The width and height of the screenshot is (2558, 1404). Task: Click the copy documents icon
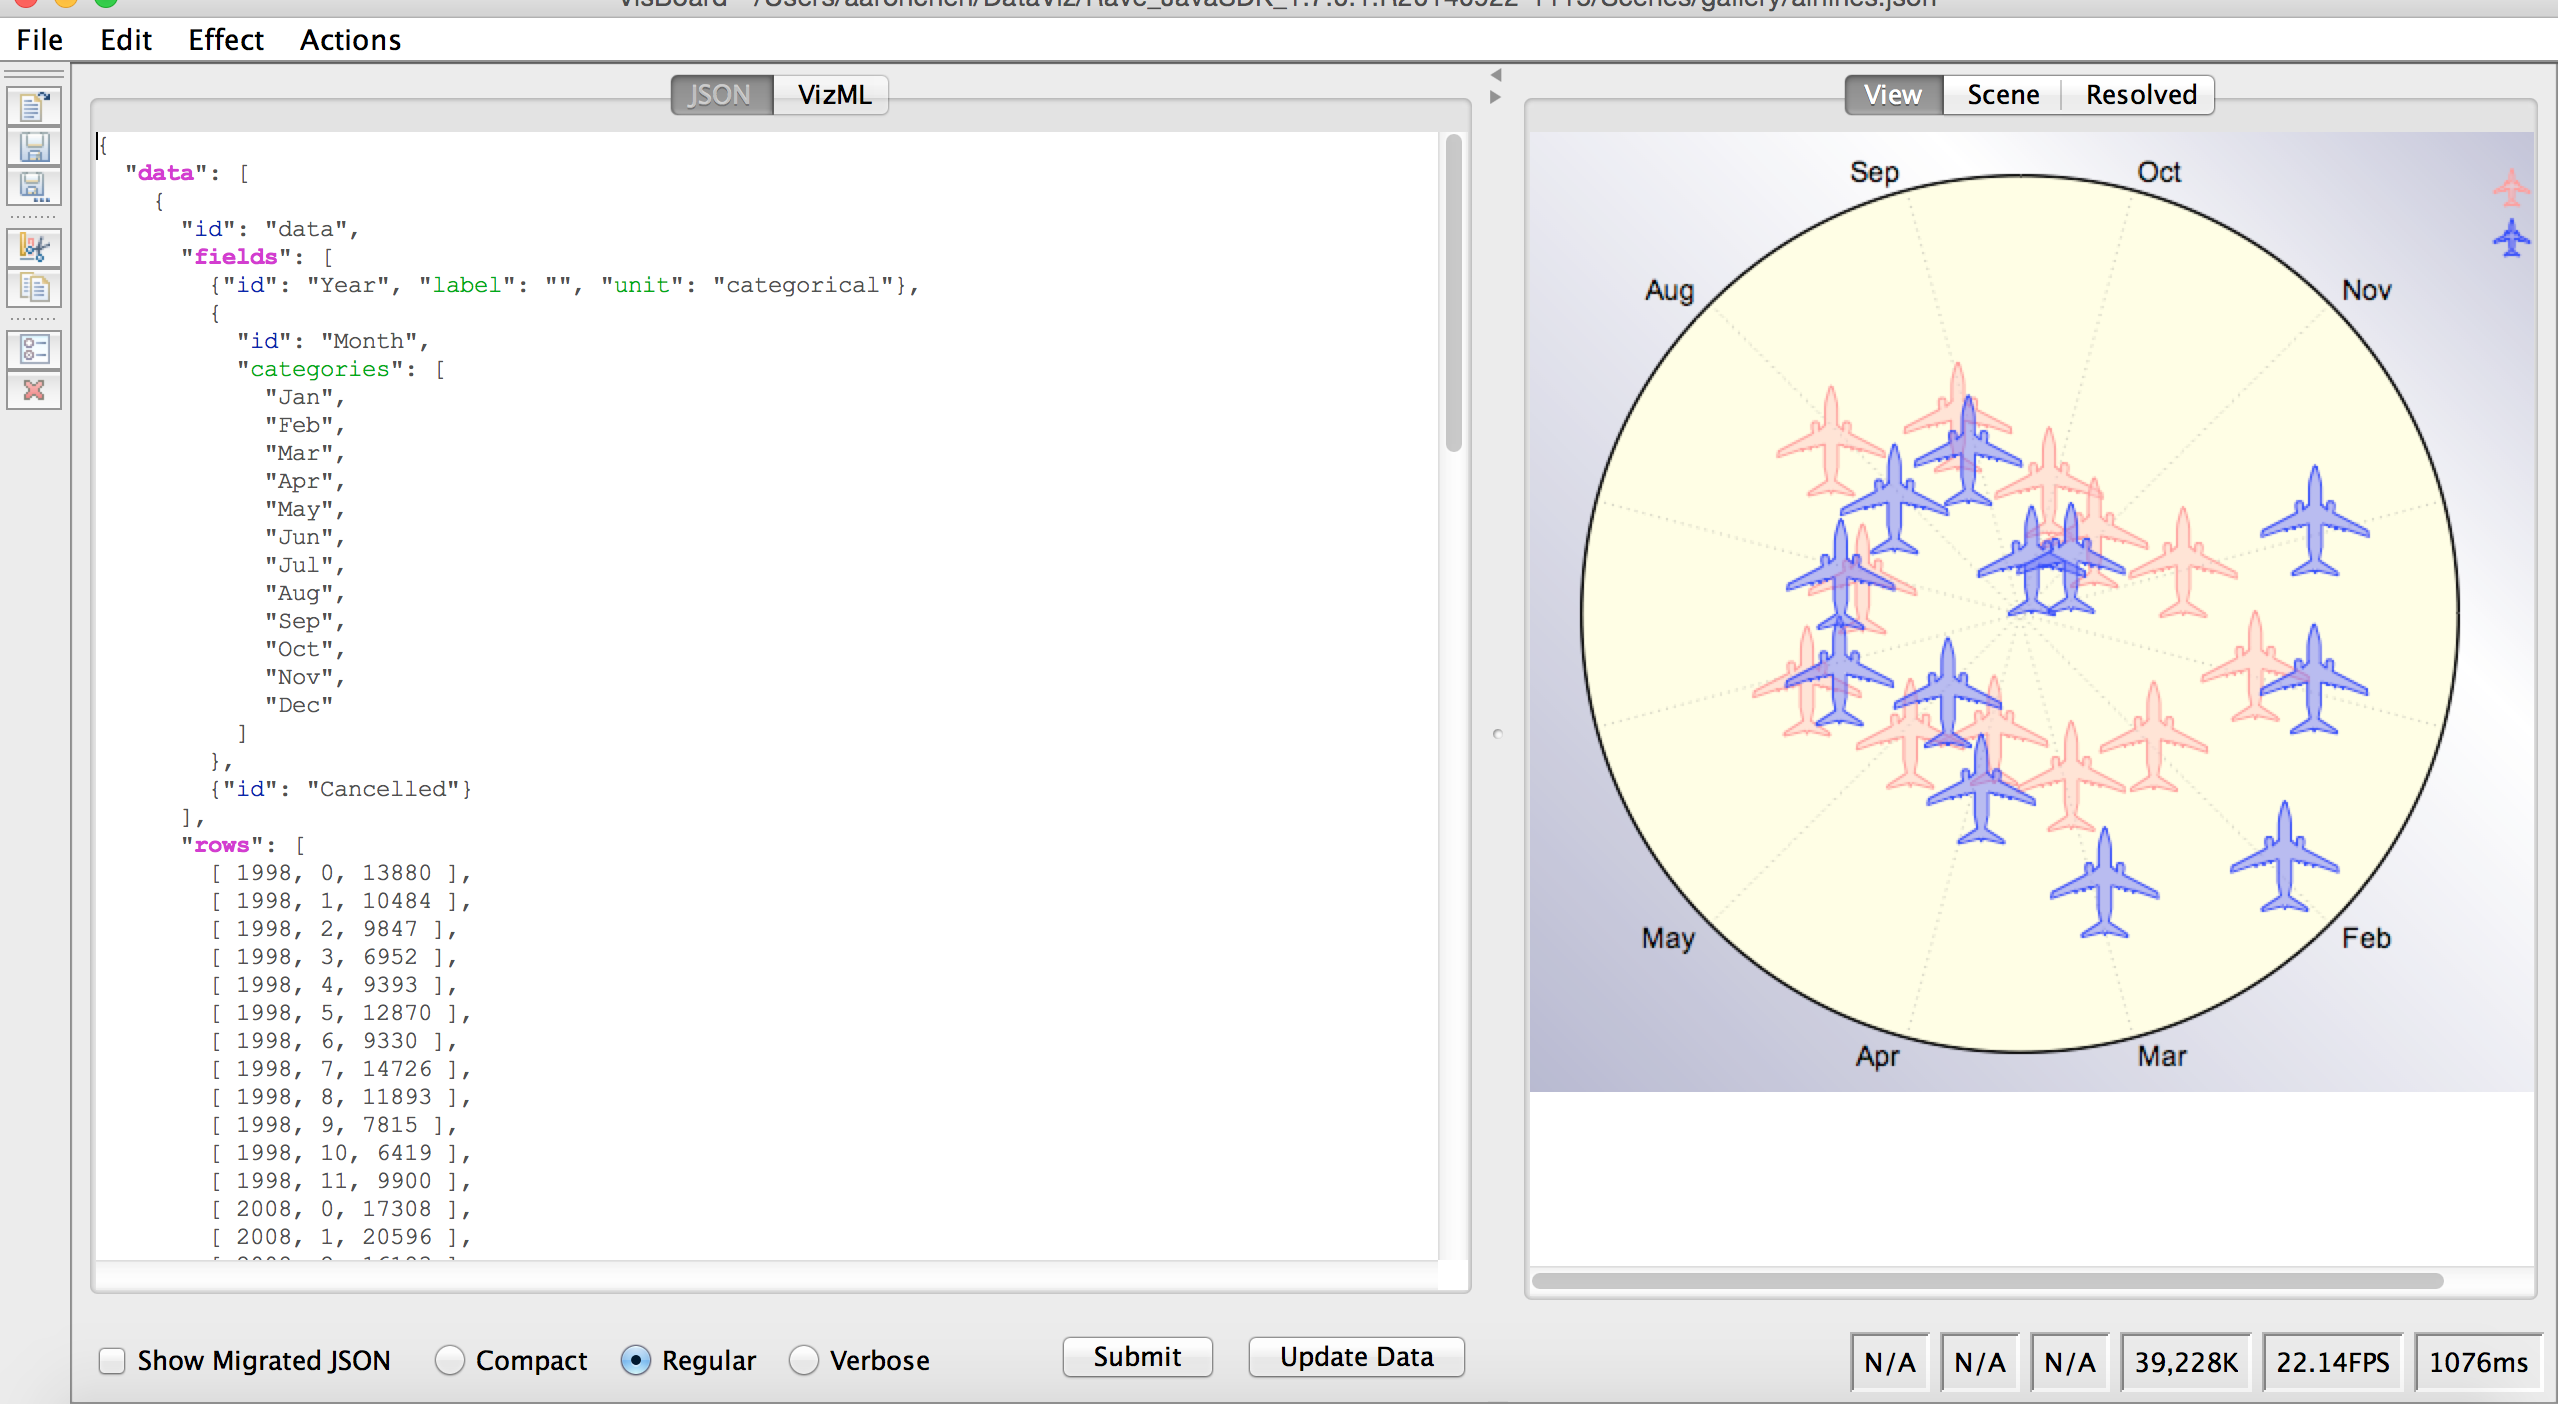click(x=34, y=289)
